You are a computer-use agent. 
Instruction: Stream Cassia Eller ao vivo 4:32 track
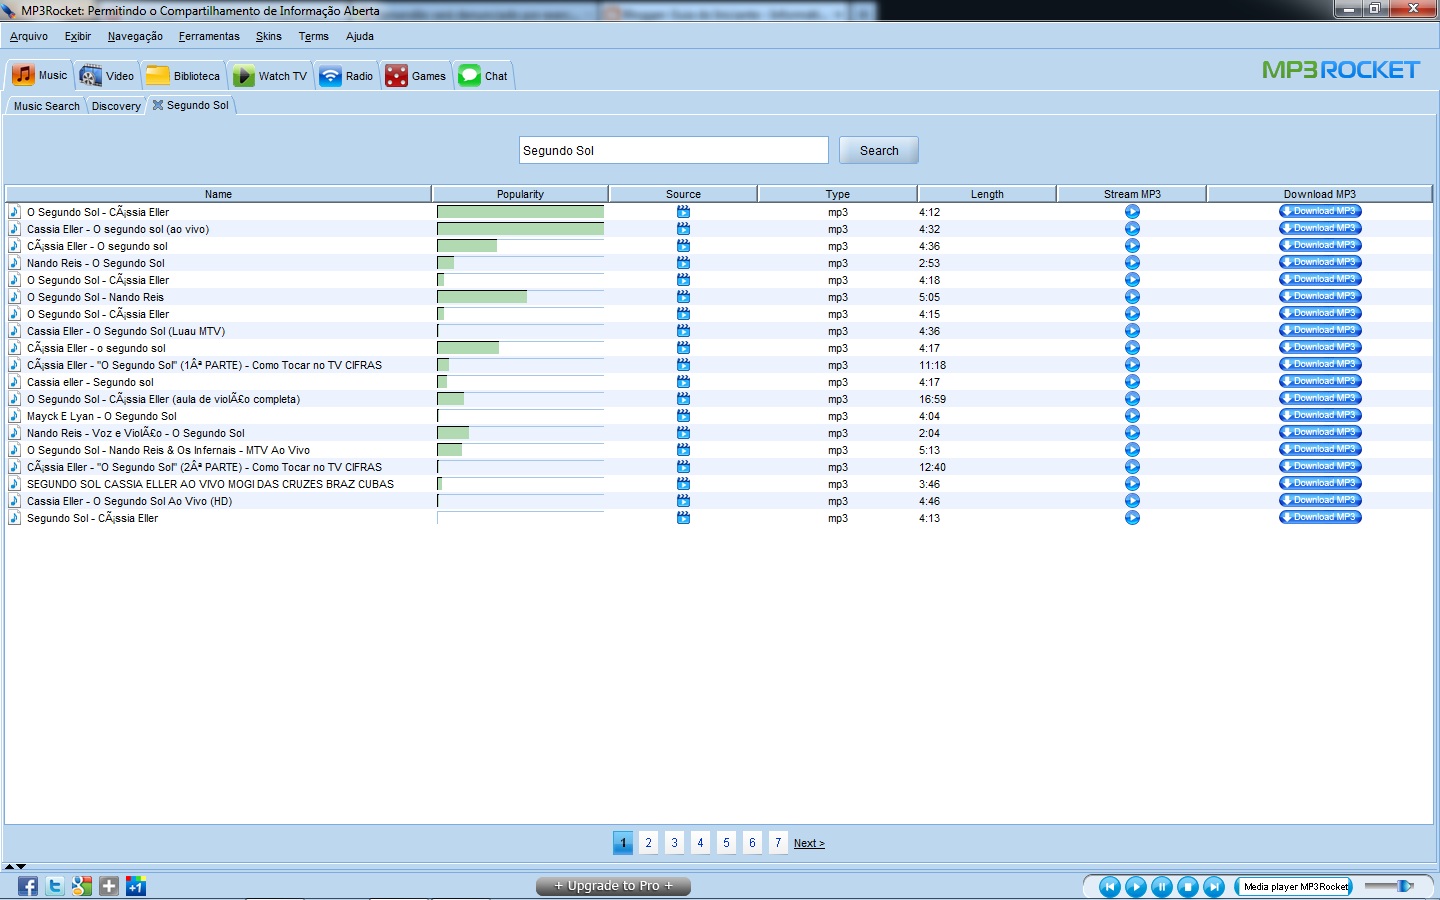pos(1132,228)
